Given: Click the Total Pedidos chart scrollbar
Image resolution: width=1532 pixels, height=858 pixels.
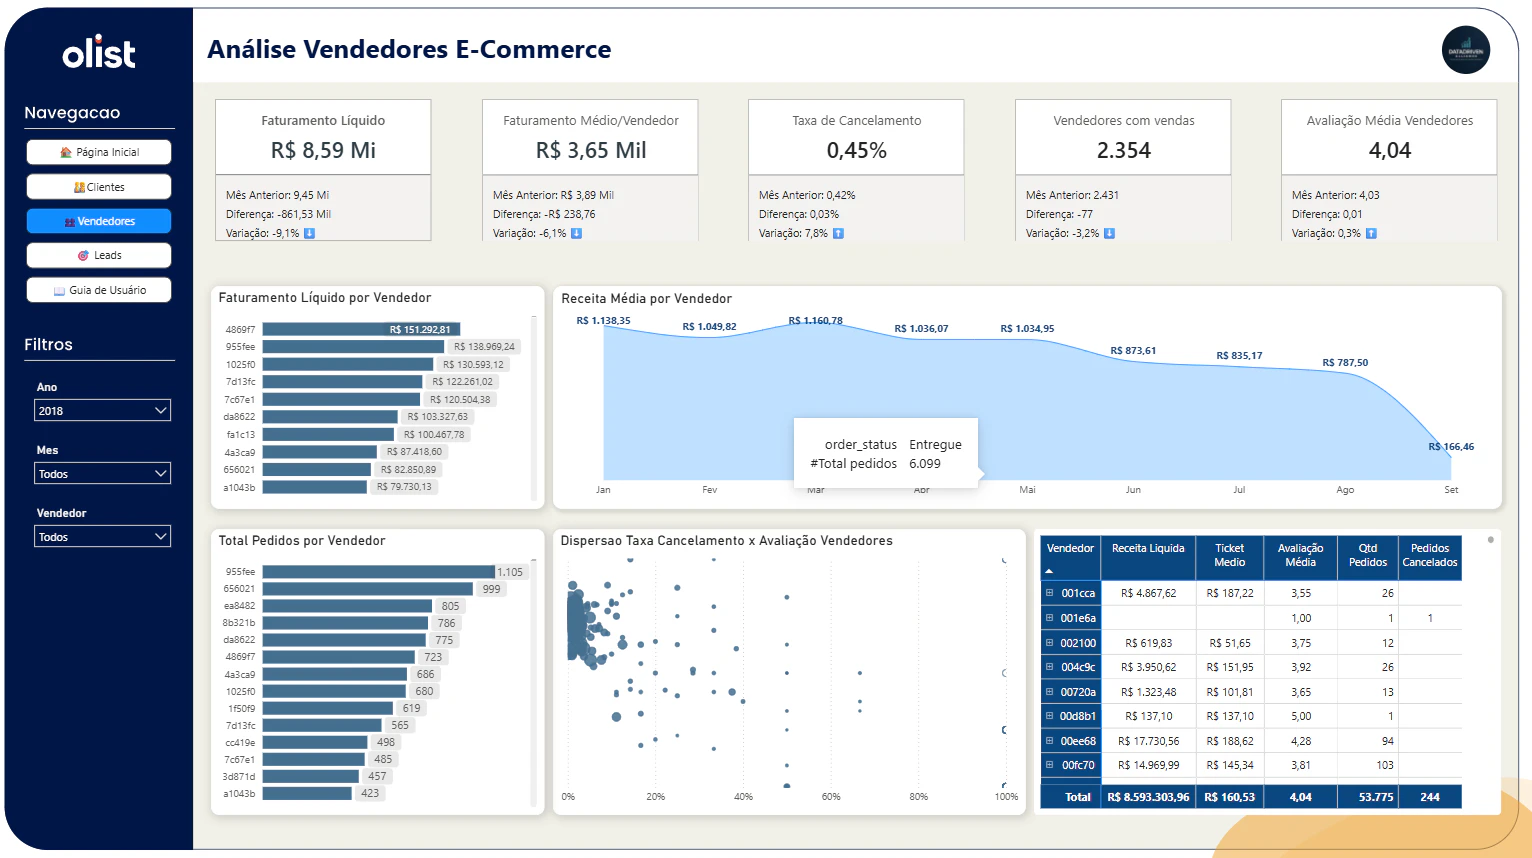Looking at the screenshot, I should coord(534,682).
